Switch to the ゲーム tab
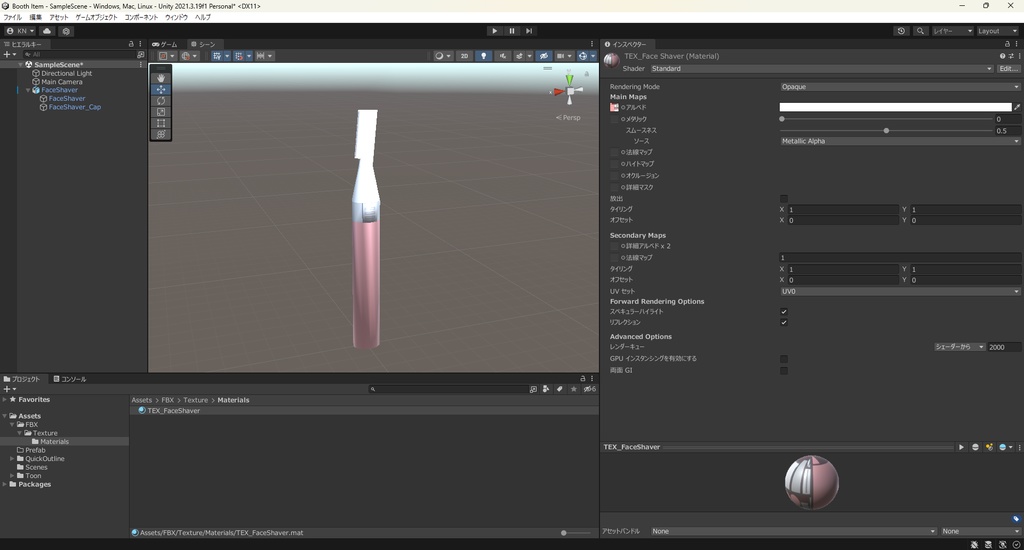The width and height of the screenshot is (1024, 550). 165,44
